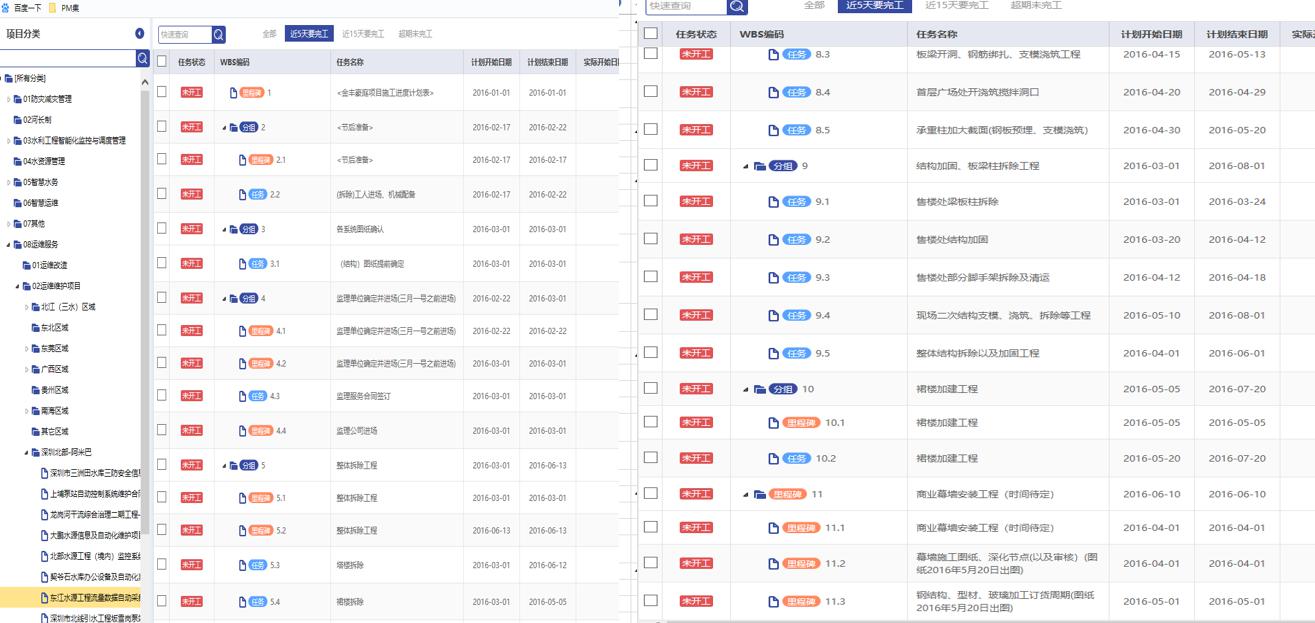The height and width of the screenshot is (623, 1315).
Task: Click the search magnifier in project category panel
Action: pyautogui.click(x=142, y=59)
